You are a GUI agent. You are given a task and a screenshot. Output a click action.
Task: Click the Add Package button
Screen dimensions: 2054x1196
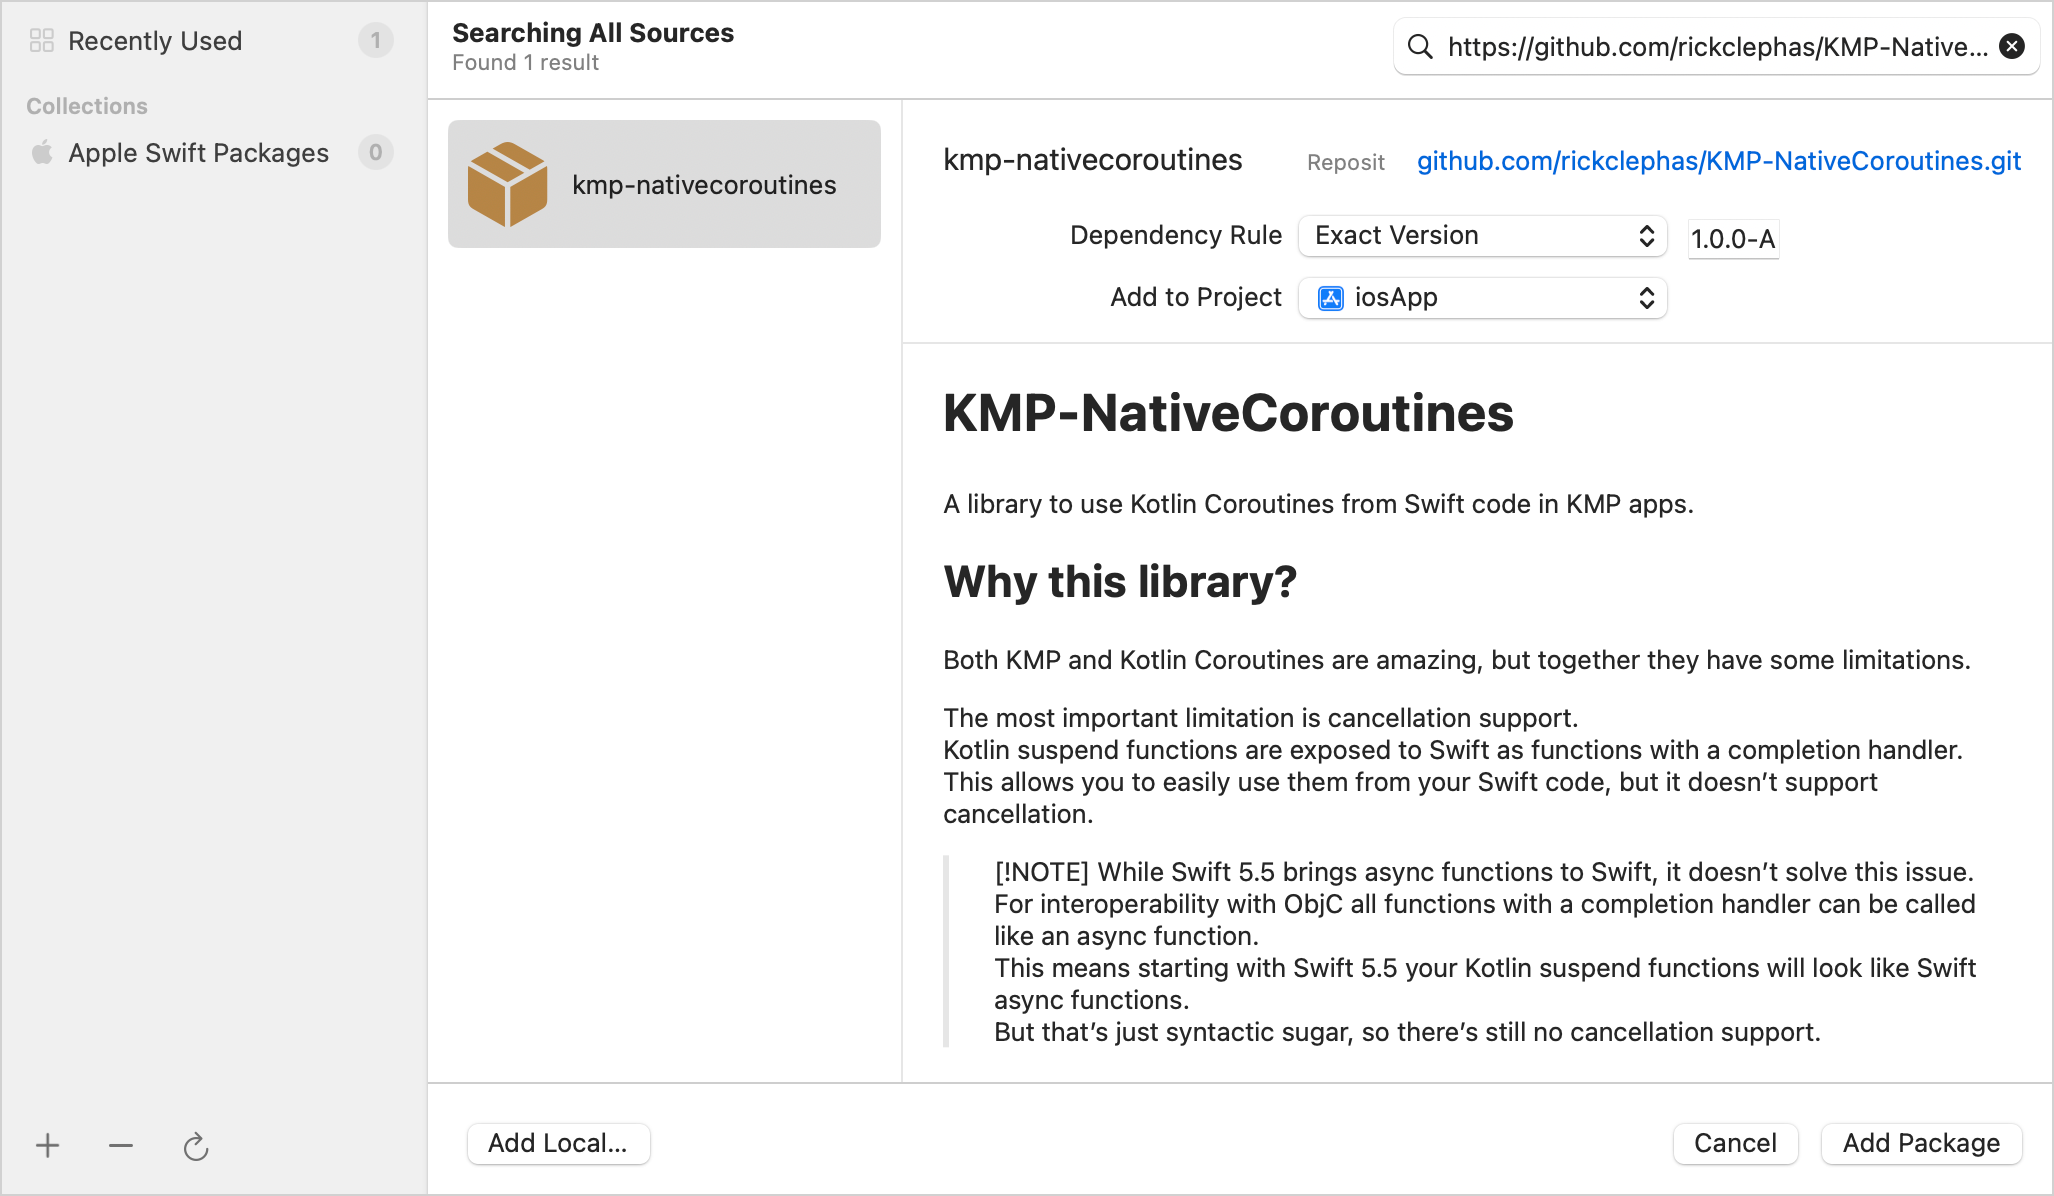click(1920, 1143)
